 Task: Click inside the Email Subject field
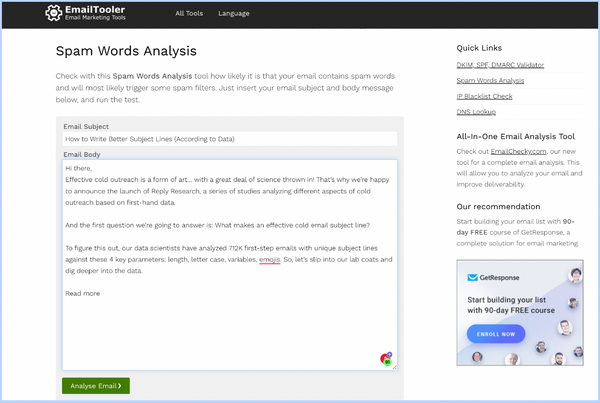coord(229,139)
